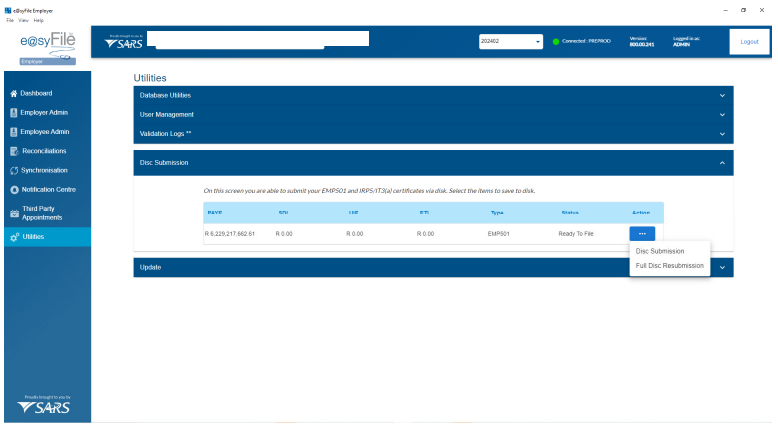
Task: Open the 202402 period dropdown
Action: (511, 41)
